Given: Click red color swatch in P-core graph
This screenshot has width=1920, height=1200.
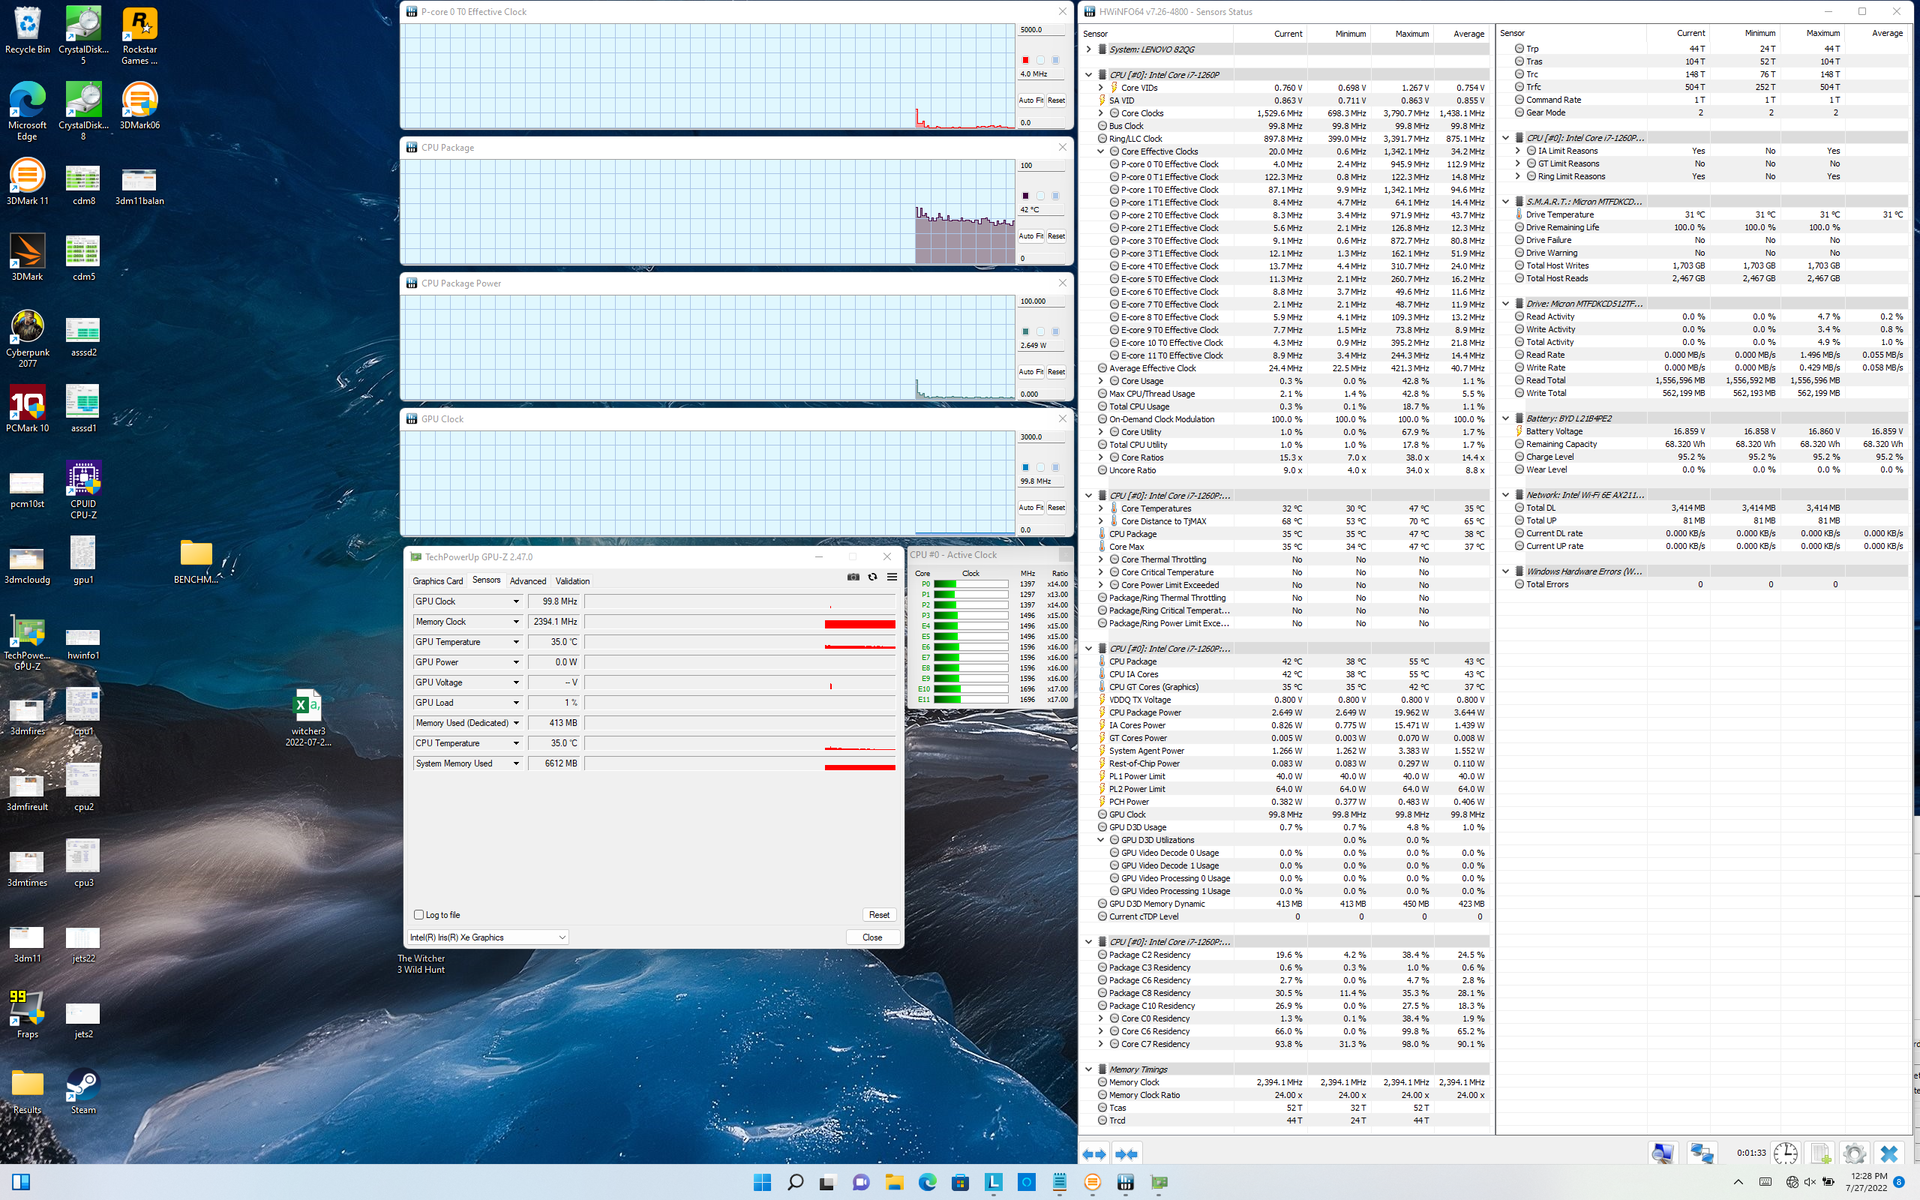Looking at the screenshot, I should coord(1025,60).
